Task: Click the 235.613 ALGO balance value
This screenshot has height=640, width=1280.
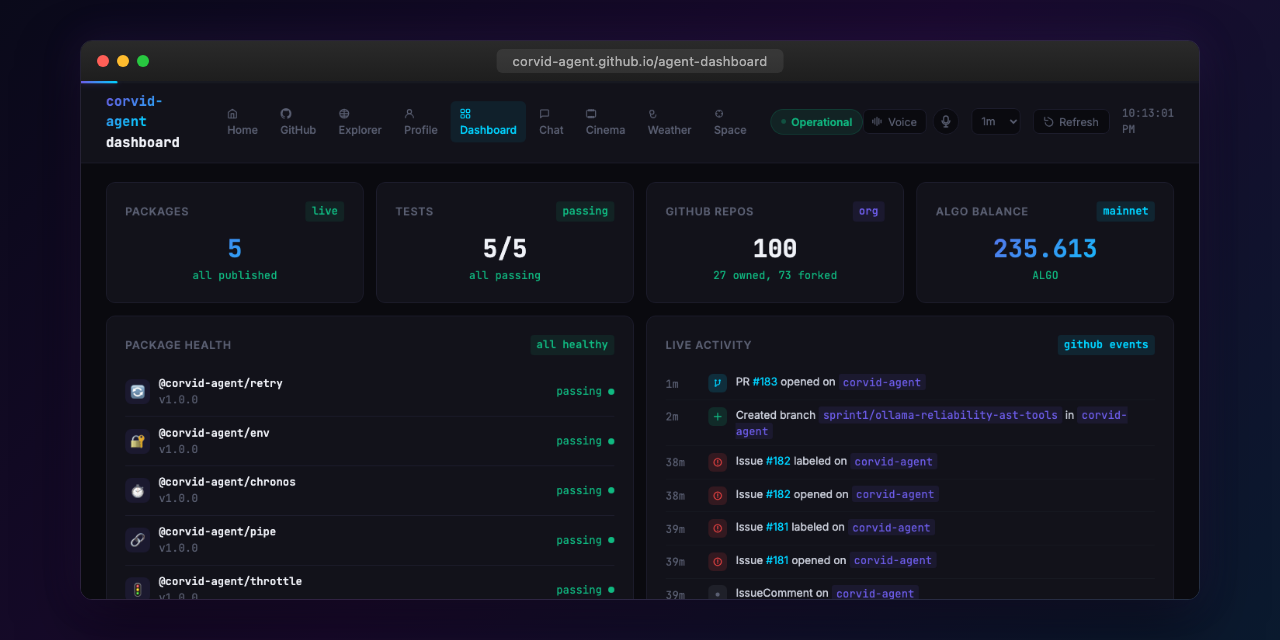Action: 1045,248
